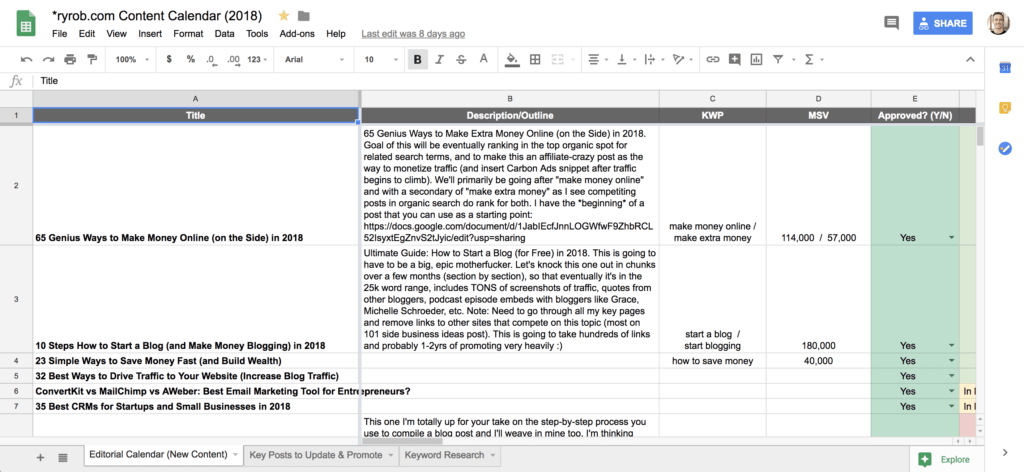This screenshot has height=472, width=1024.
Task: Click the Redo arrow in the toolbar
Action: click(48, 59)
